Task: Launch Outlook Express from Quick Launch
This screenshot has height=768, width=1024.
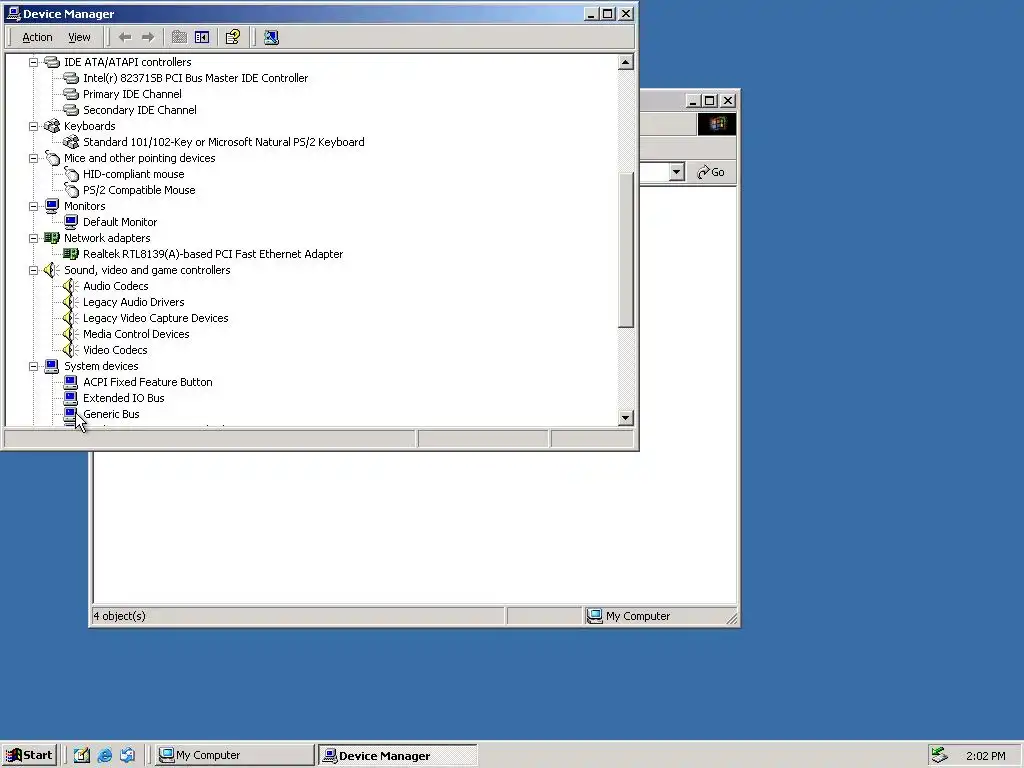Action: [x=127, y=756]
